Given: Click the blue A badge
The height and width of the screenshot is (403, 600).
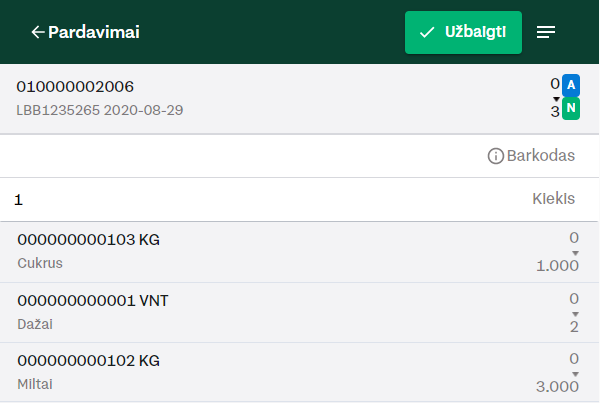Looking at the screenshot, I should 571,85.
